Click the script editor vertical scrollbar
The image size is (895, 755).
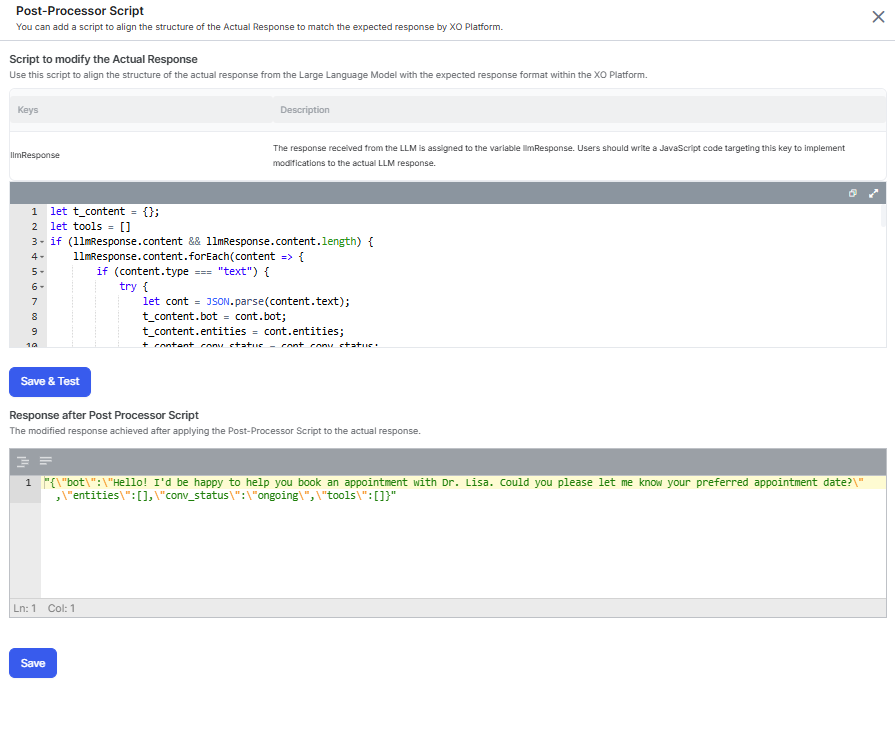tap(882, 216)
